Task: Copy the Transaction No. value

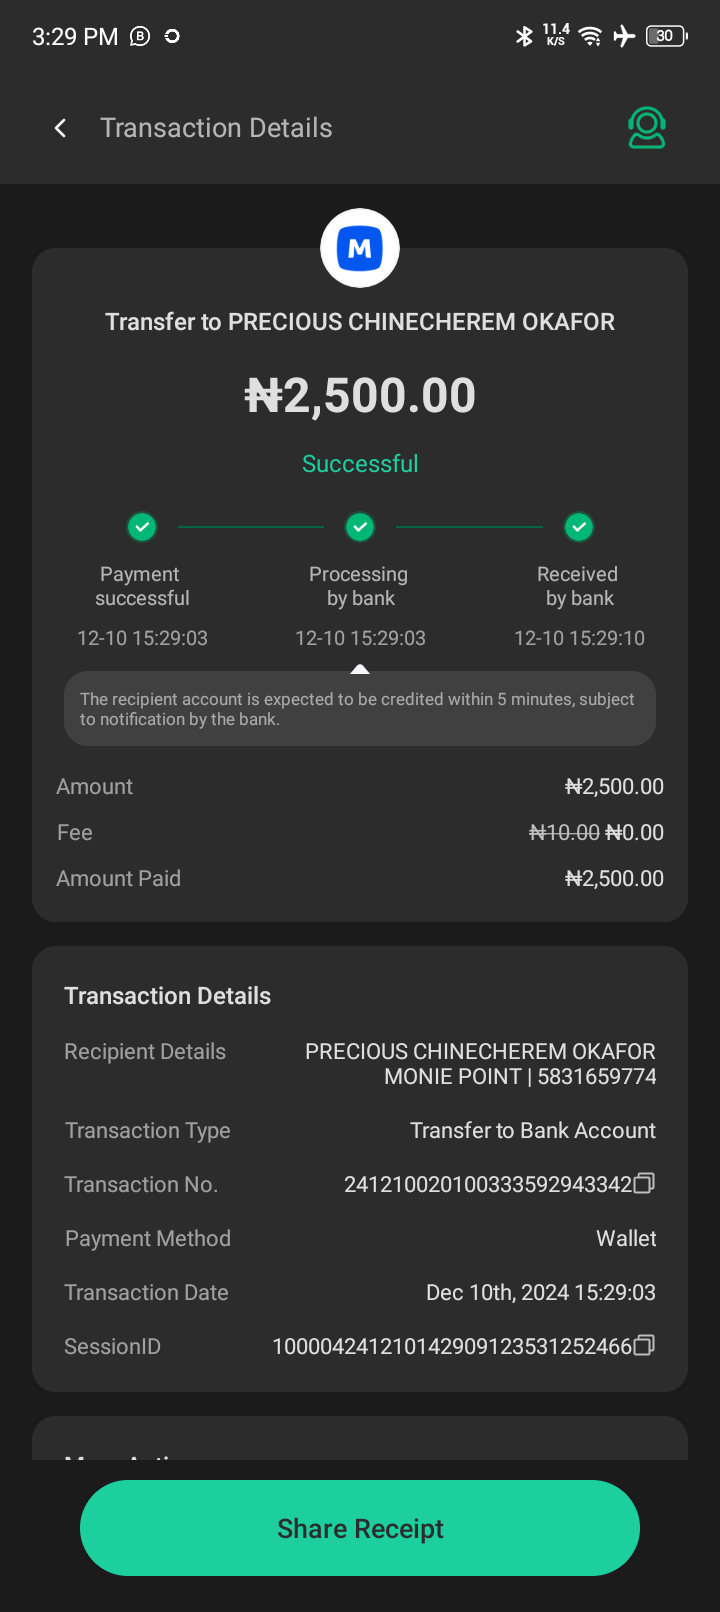Action: coord(645,1184)
